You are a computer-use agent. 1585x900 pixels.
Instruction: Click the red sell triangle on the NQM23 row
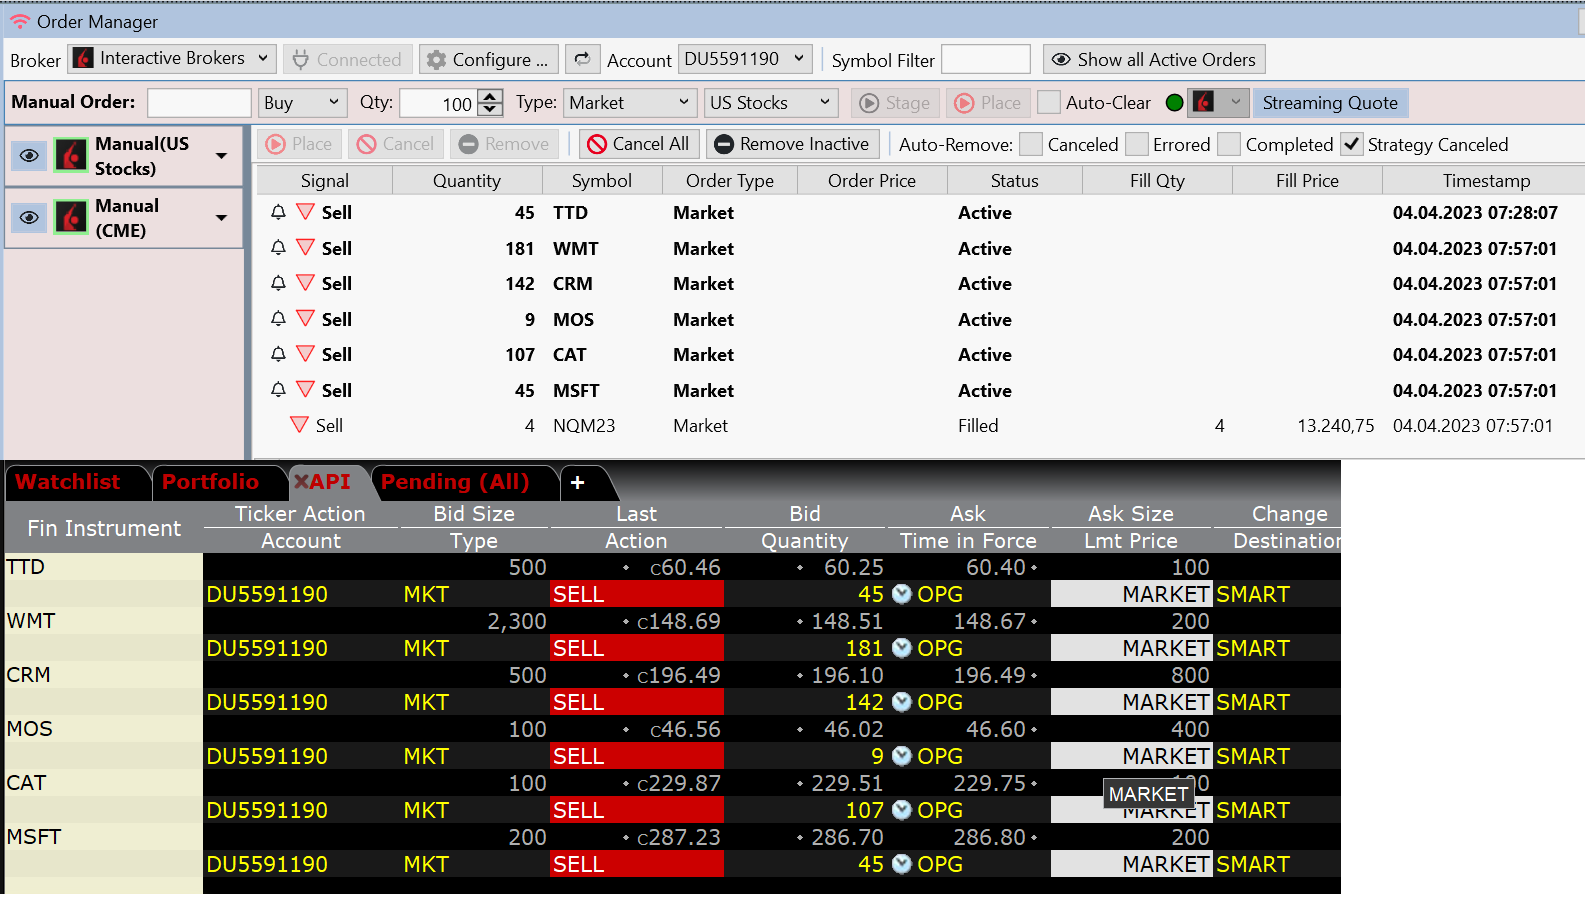point(299,425)
